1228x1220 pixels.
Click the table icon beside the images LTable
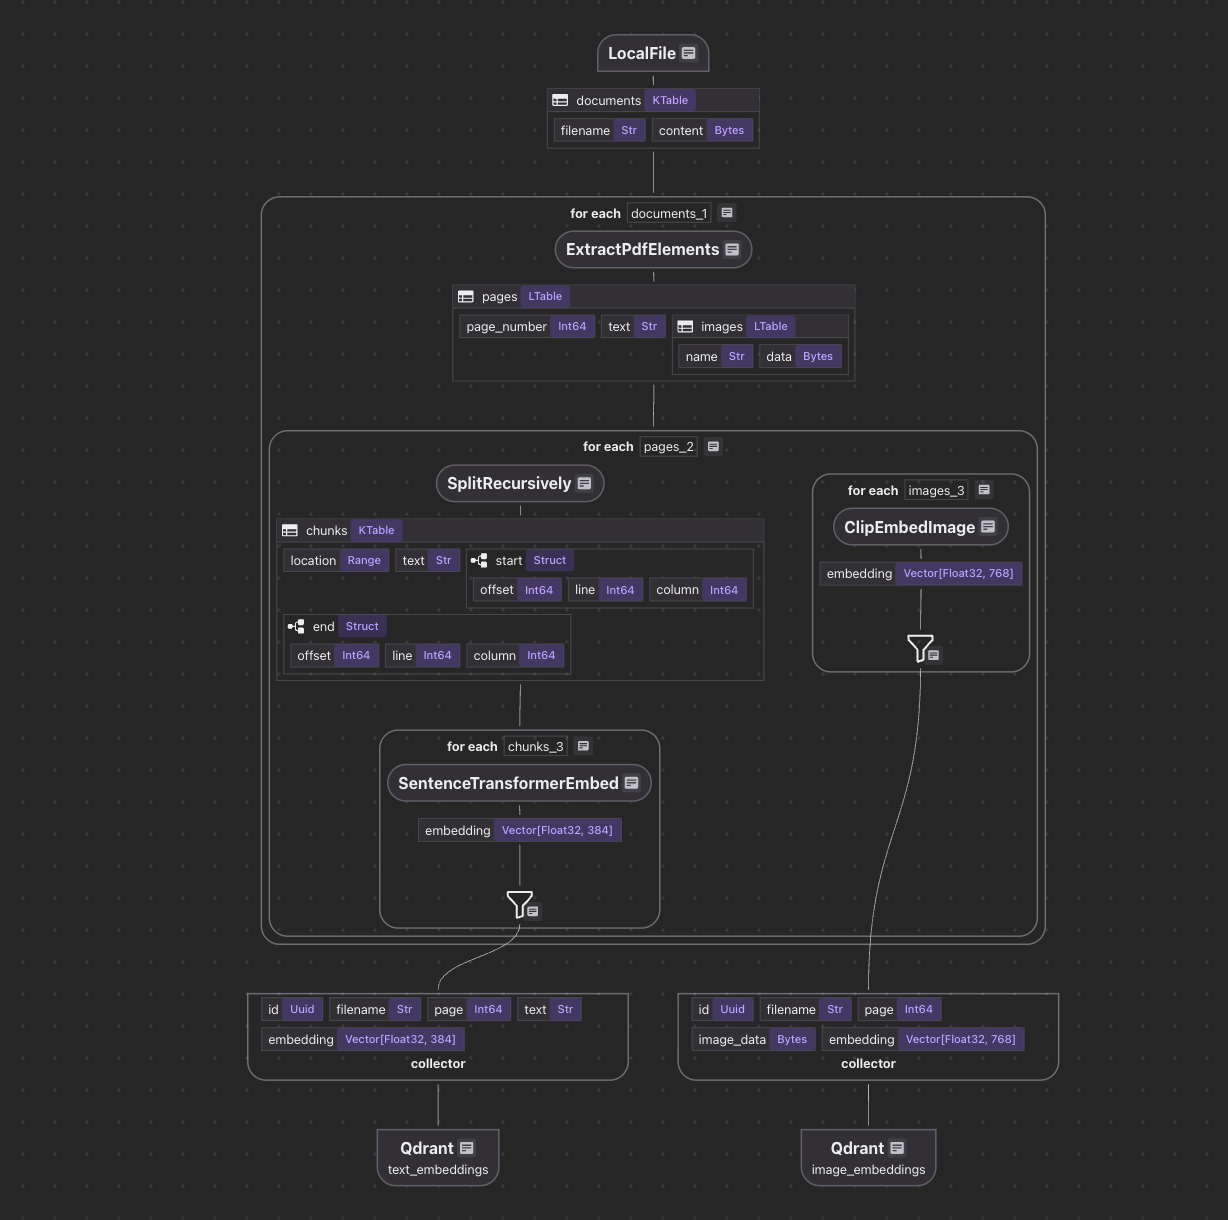(x=685, y=326)
